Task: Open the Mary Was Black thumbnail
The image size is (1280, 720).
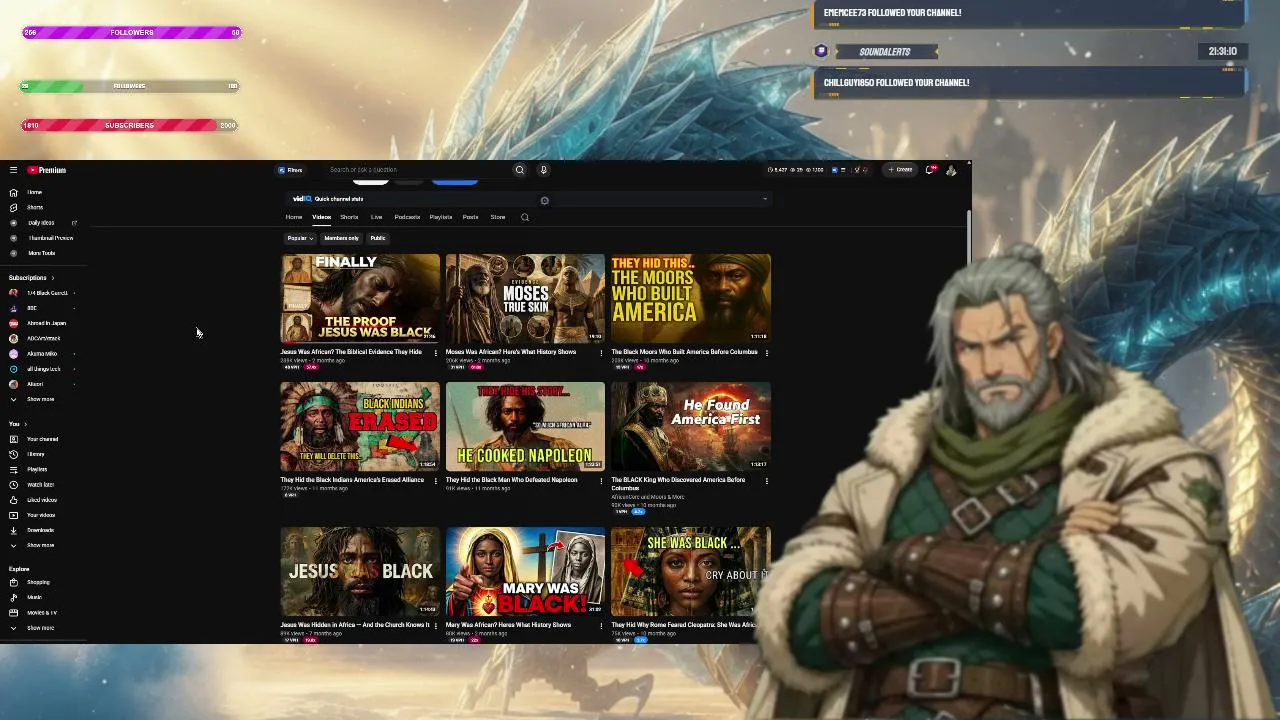Action: pyautogui.click(x=525, y=571)
